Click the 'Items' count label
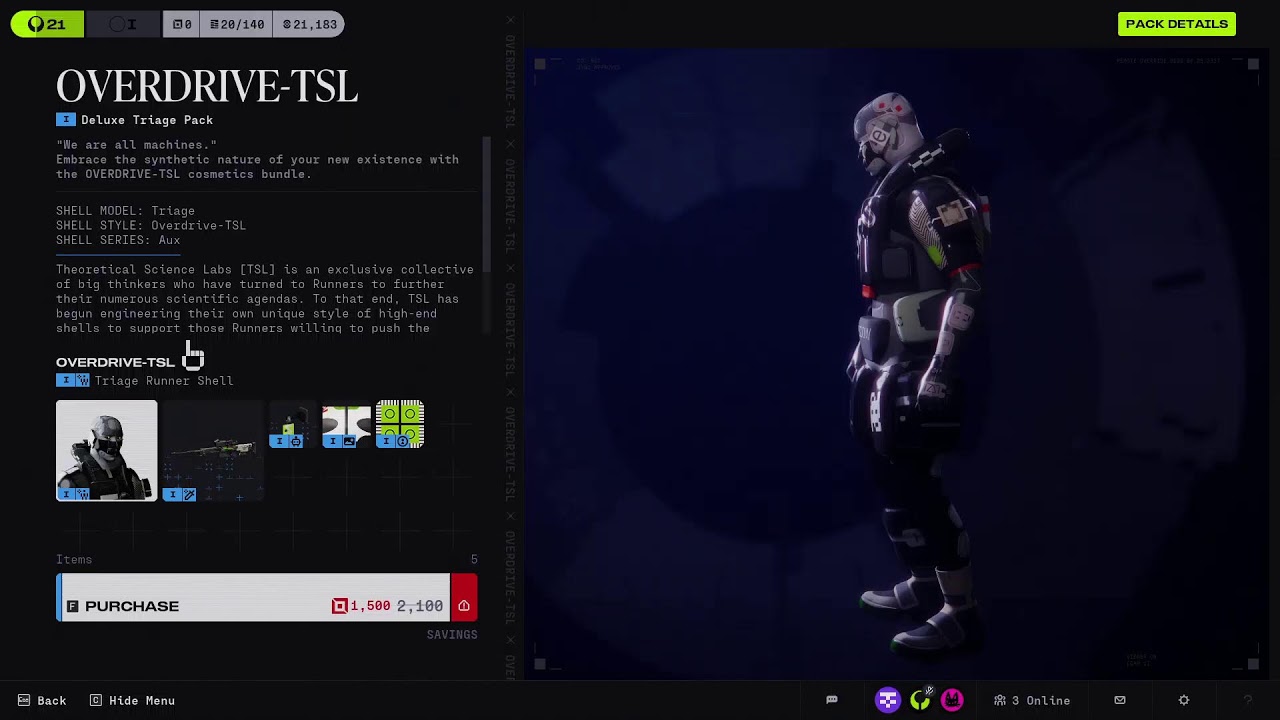The height and width of the screenshot is (720, 1280). point(74,560)
